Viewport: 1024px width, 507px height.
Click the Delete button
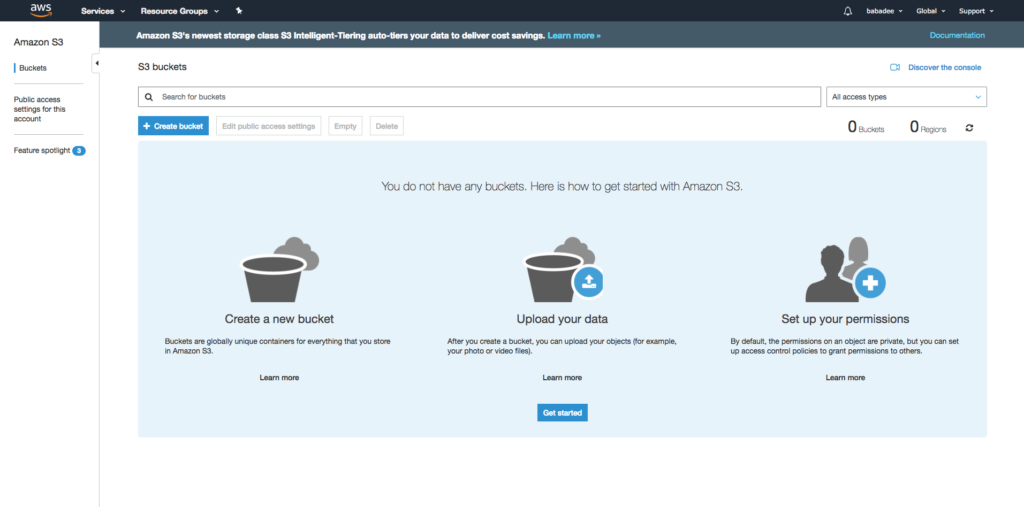(387, 126)
